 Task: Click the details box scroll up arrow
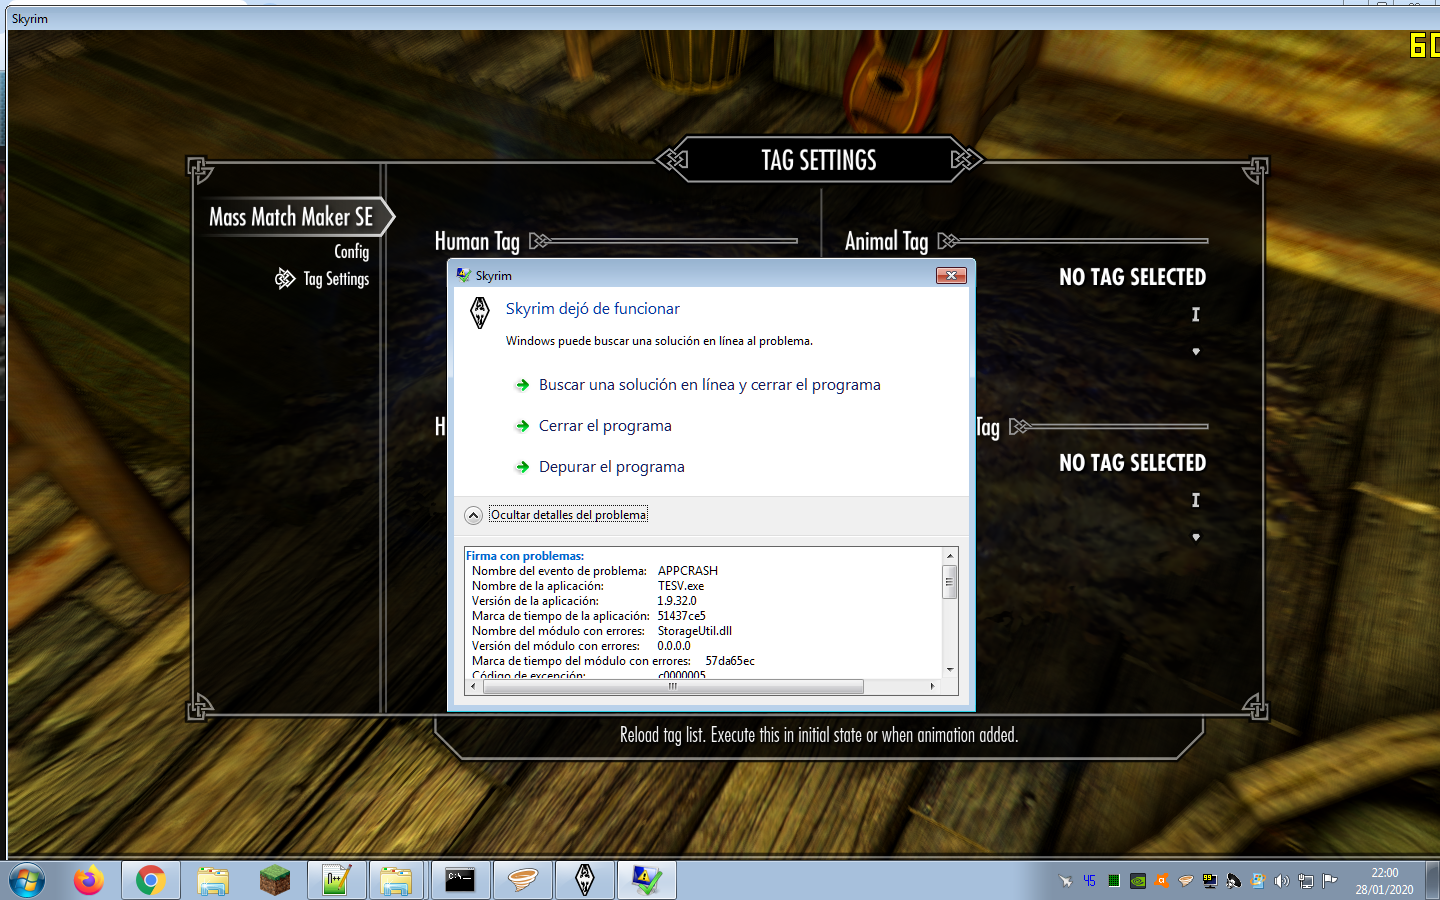pos(950,555)
